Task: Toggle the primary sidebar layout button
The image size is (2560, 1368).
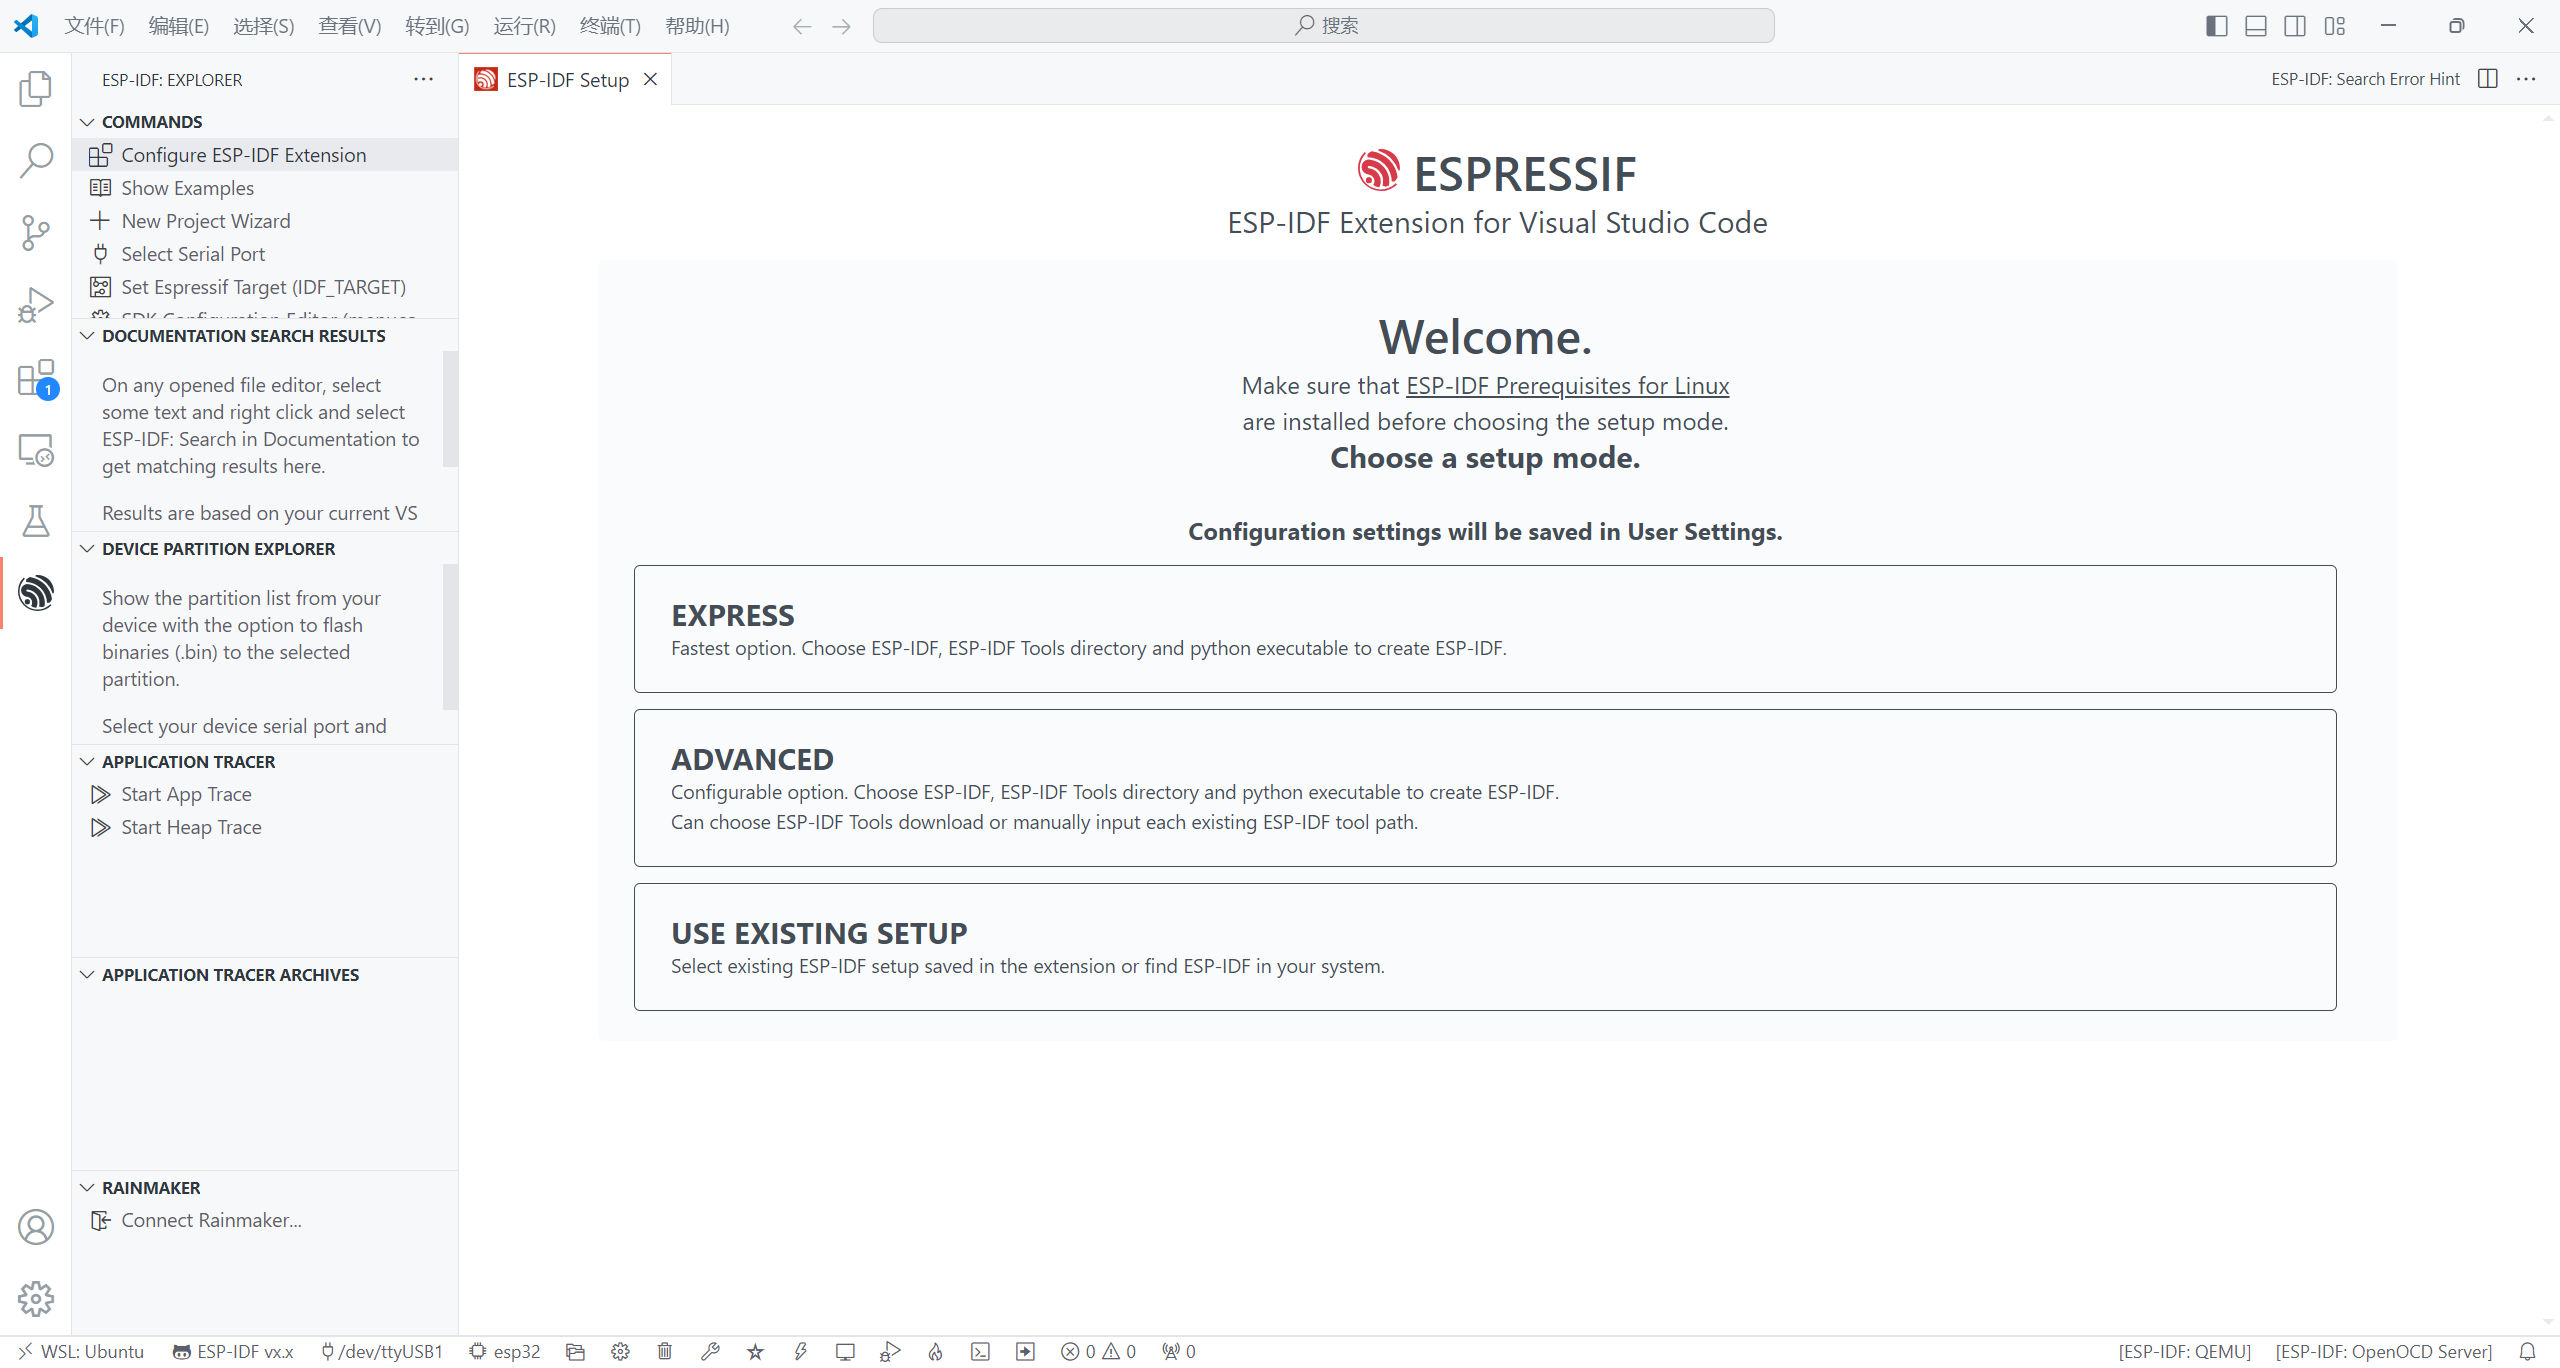Action: pyautogui.click(x=2216, y=26)
